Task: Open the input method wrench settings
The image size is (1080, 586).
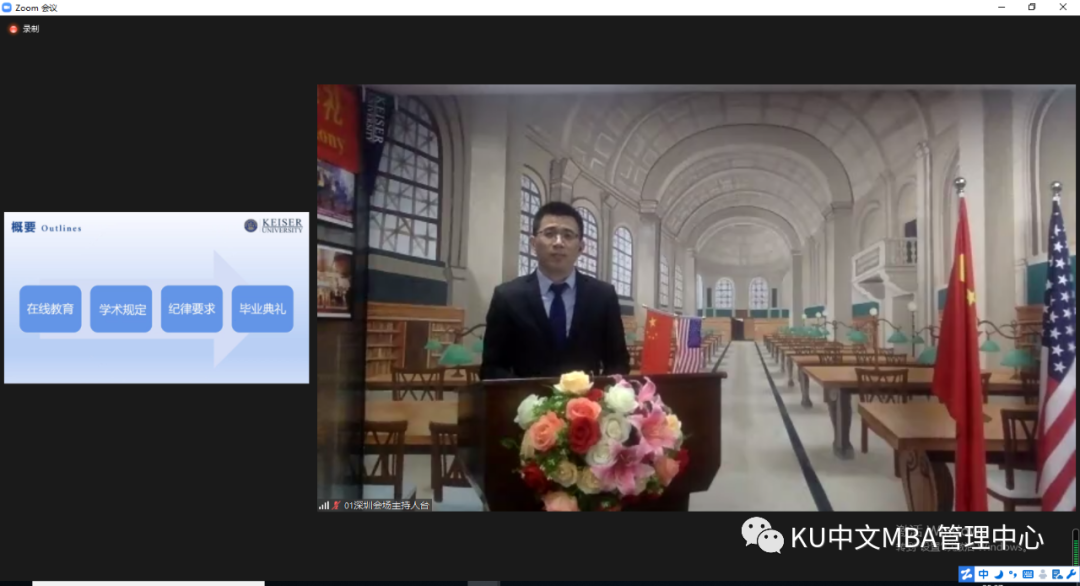Action: tap(1071, 574)
